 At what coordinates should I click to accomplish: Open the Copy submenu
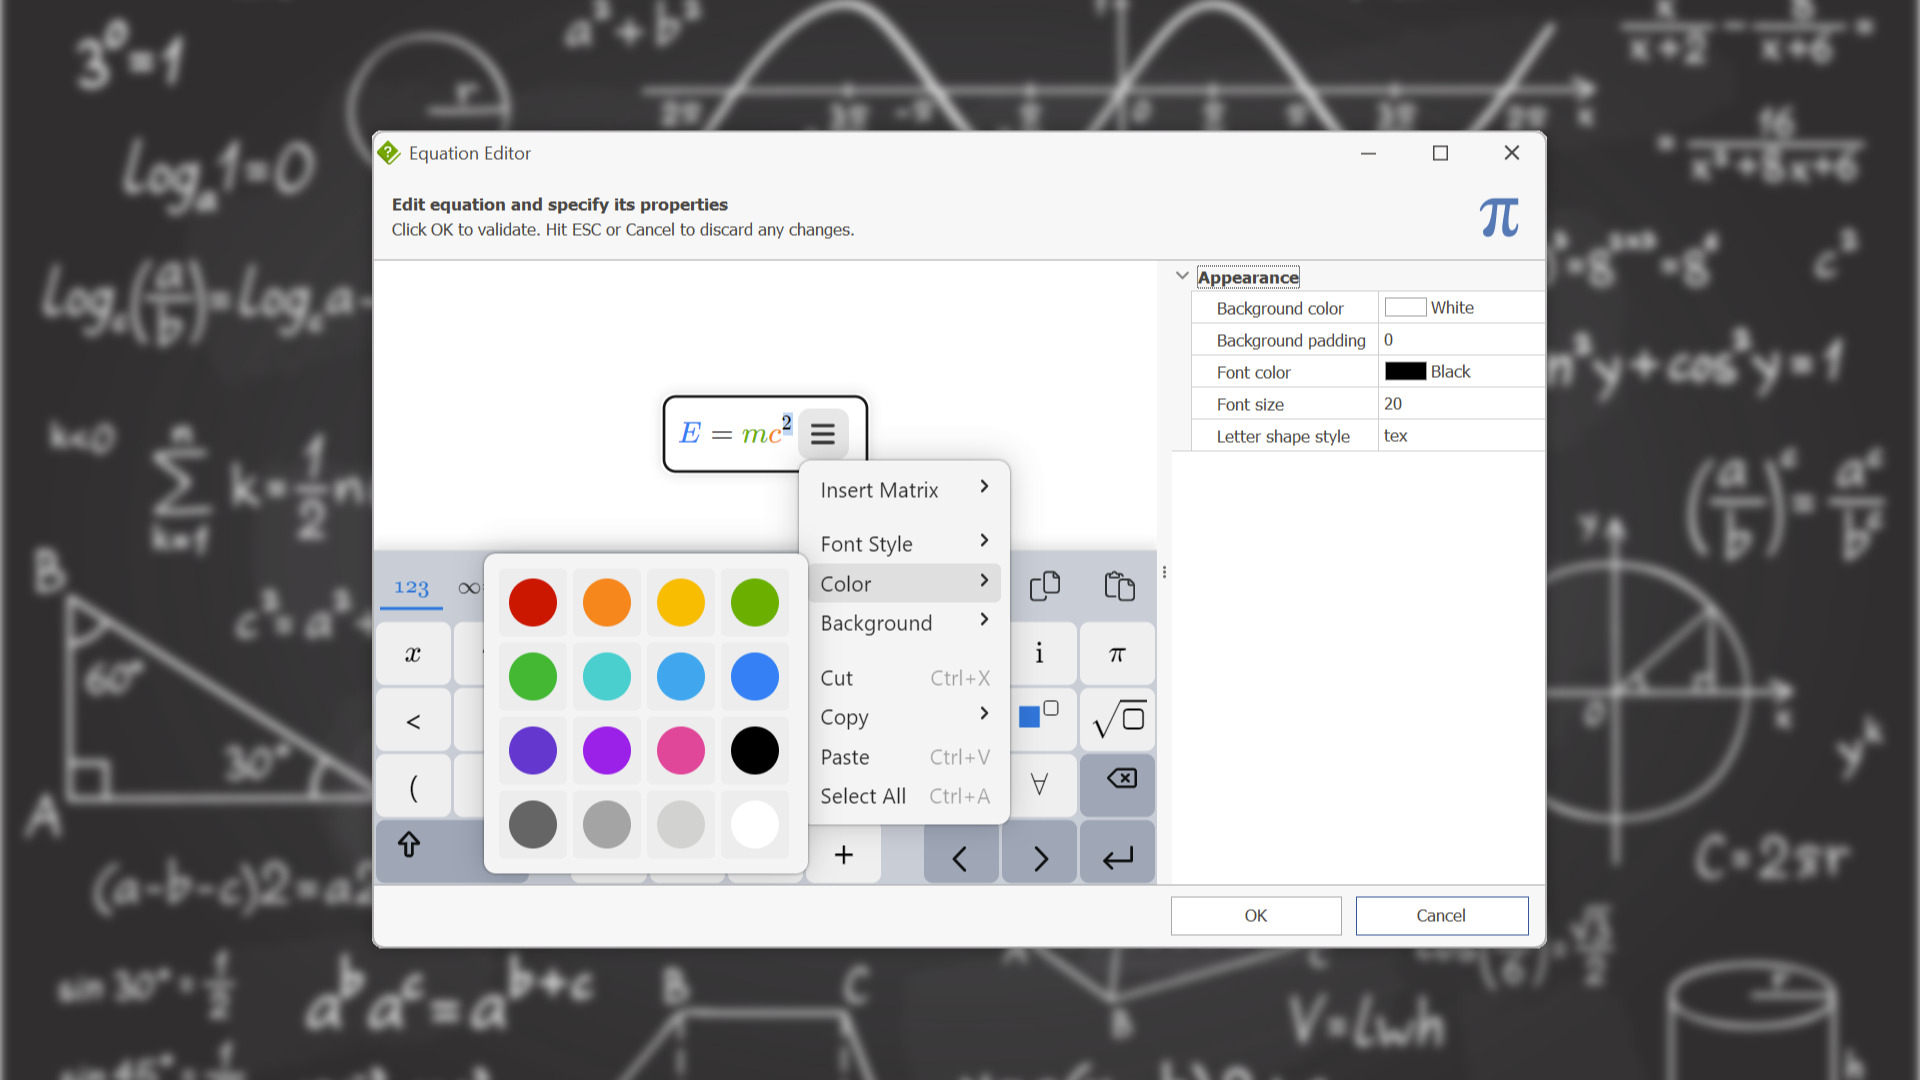(904, 717)
